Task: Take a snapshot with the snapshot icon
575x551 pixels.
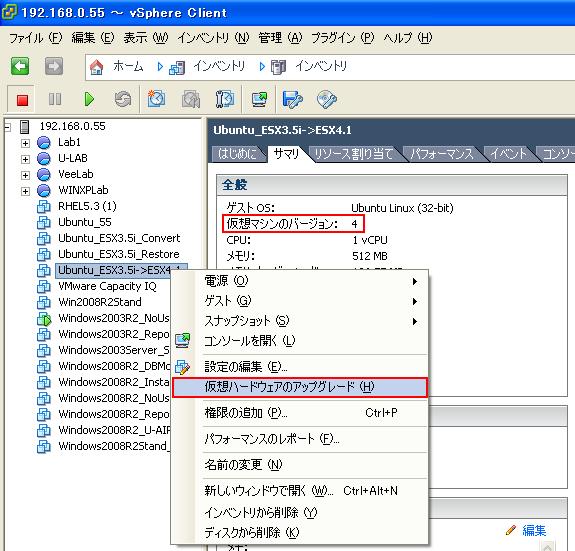Action: pyautogui.click(x=157, y=99)
